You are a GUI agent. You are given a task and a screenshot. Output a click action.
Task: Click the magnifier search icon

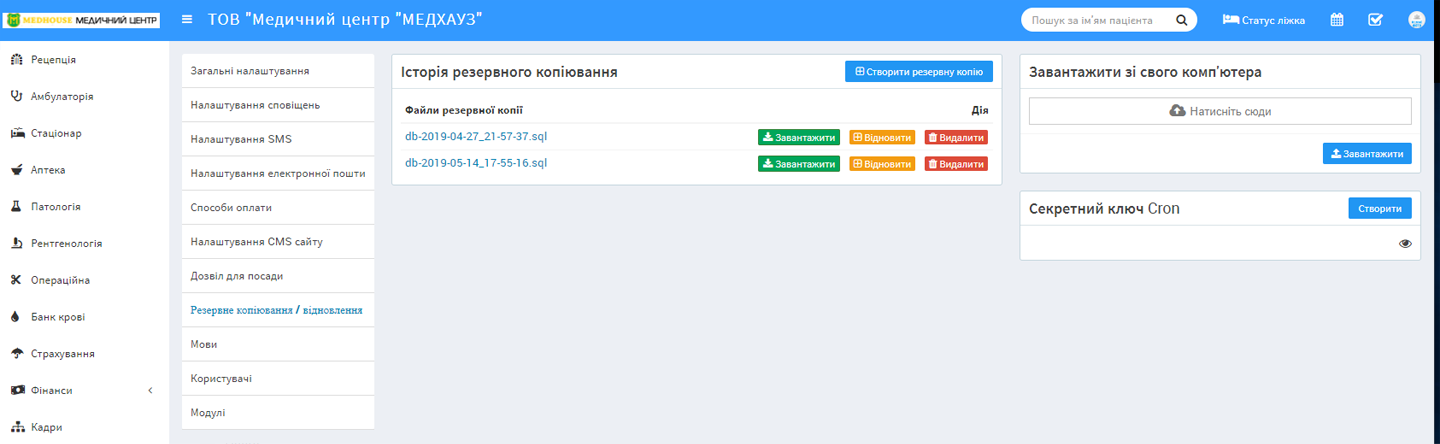pos(1181,20)
